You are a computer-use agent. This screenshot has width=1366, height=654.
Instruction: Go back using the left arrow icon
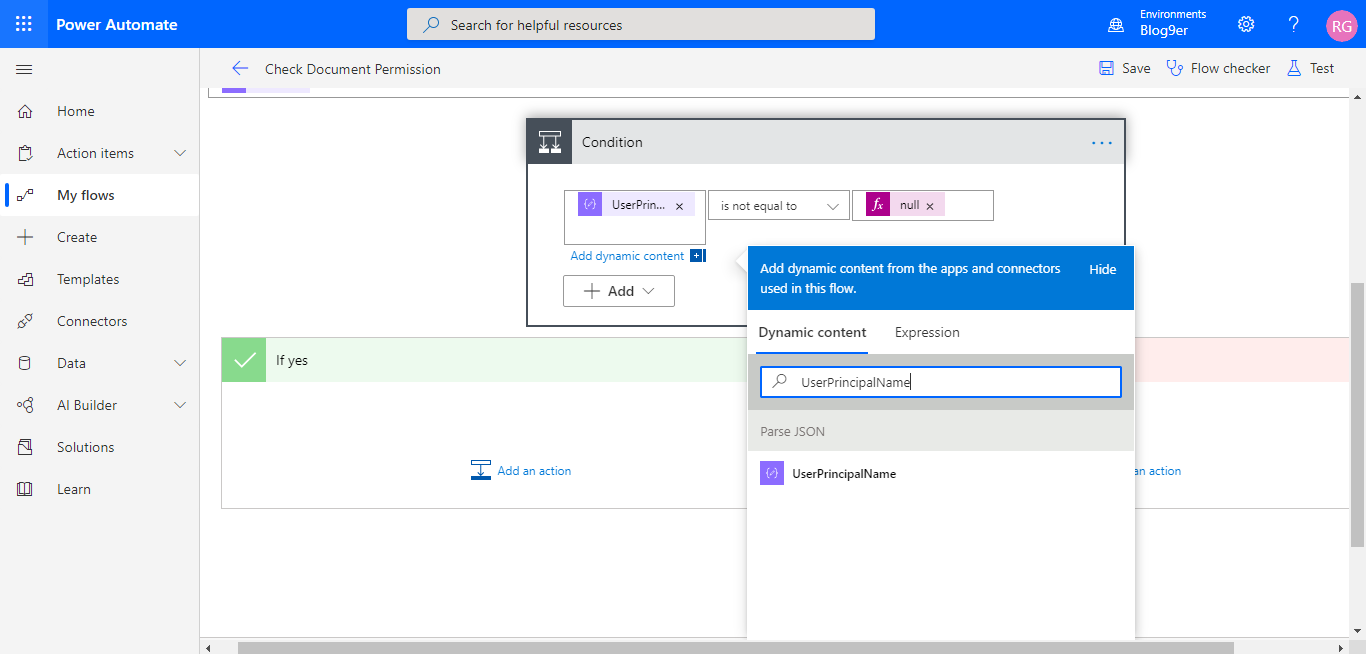(239, 68)
